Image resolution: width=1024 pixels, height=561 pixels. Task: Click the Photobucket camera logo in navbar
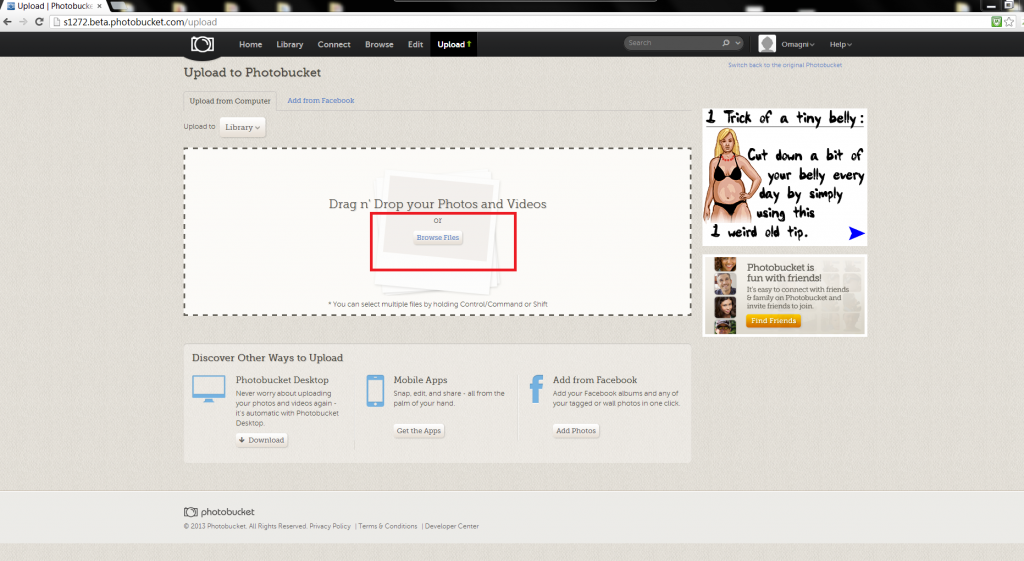202,44
